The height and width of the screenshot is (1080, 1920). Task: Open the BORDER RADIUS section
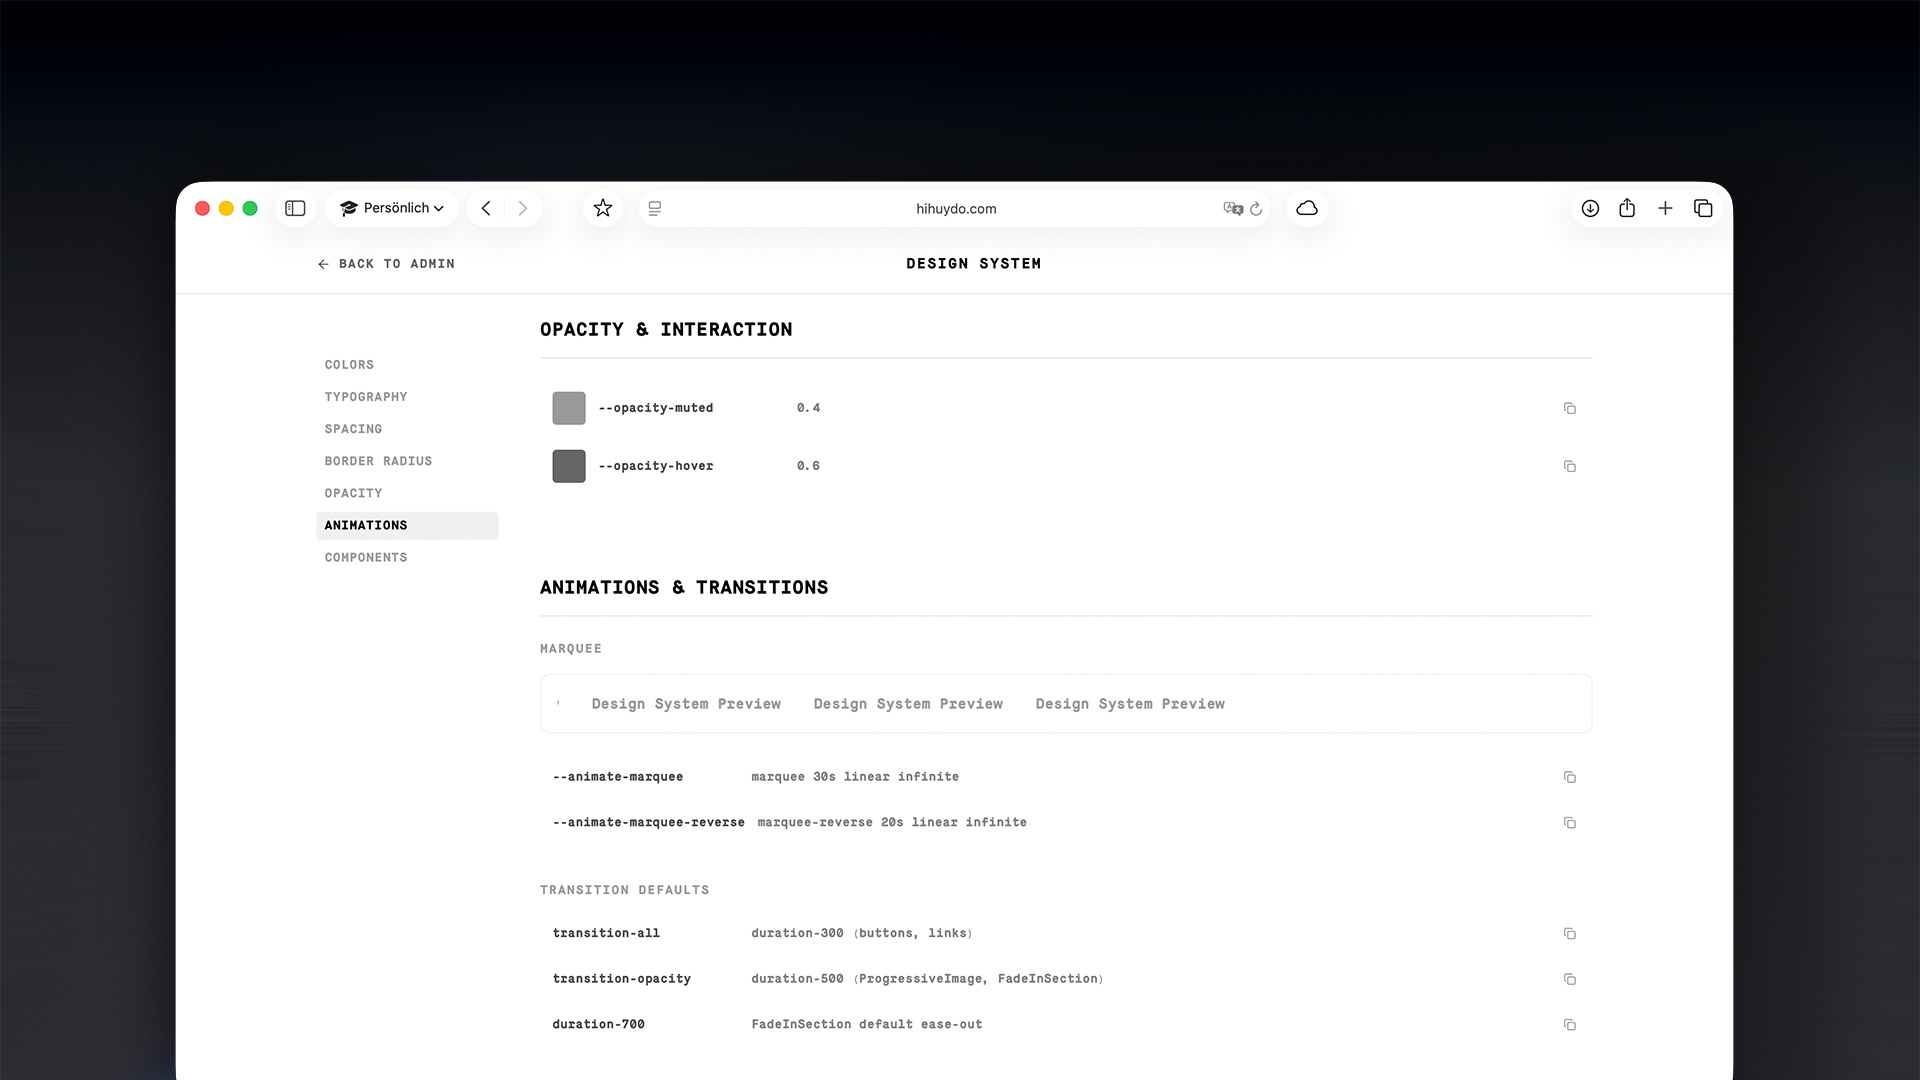378,461
